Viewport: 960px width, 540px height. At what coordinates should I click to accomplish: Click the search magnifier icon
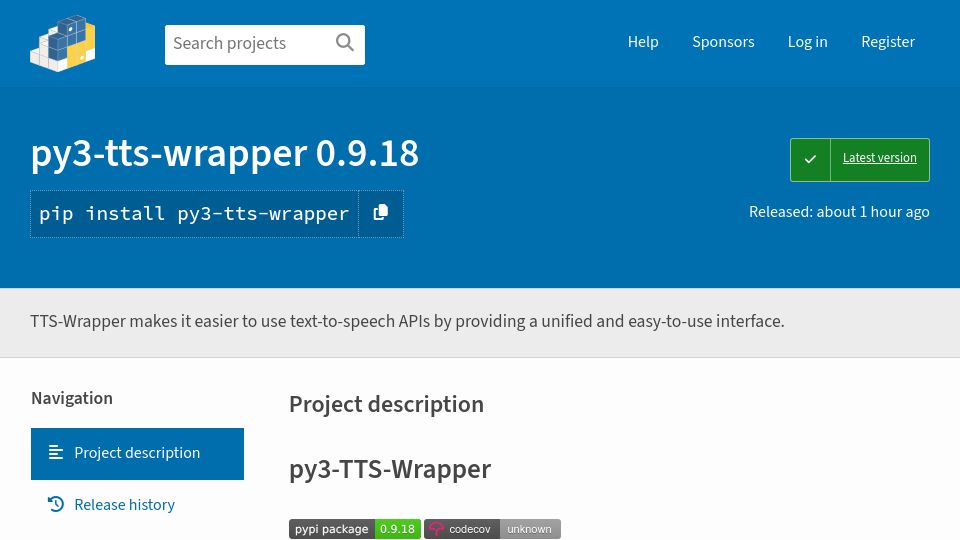345,42
